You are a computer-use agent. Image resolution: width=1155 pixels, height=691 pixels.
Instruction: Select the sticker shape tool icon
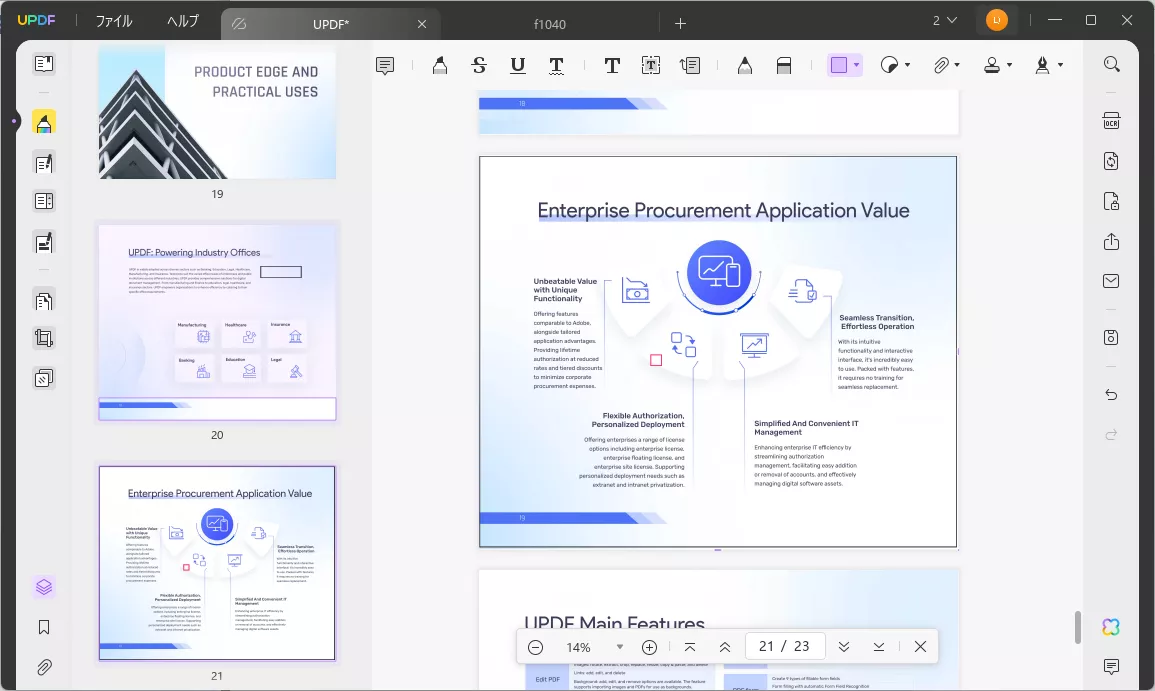890,65
